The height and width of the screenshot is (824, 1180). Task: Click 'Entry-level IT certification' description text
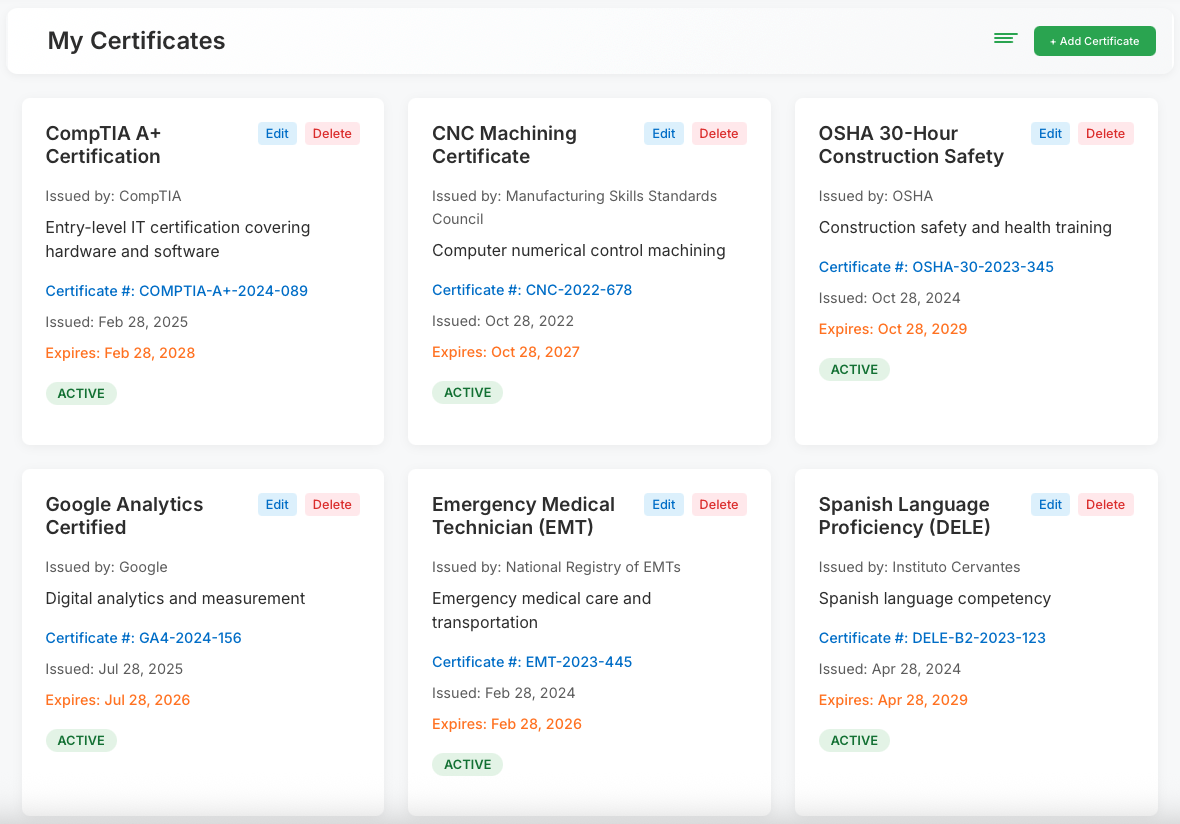[178, 239]
